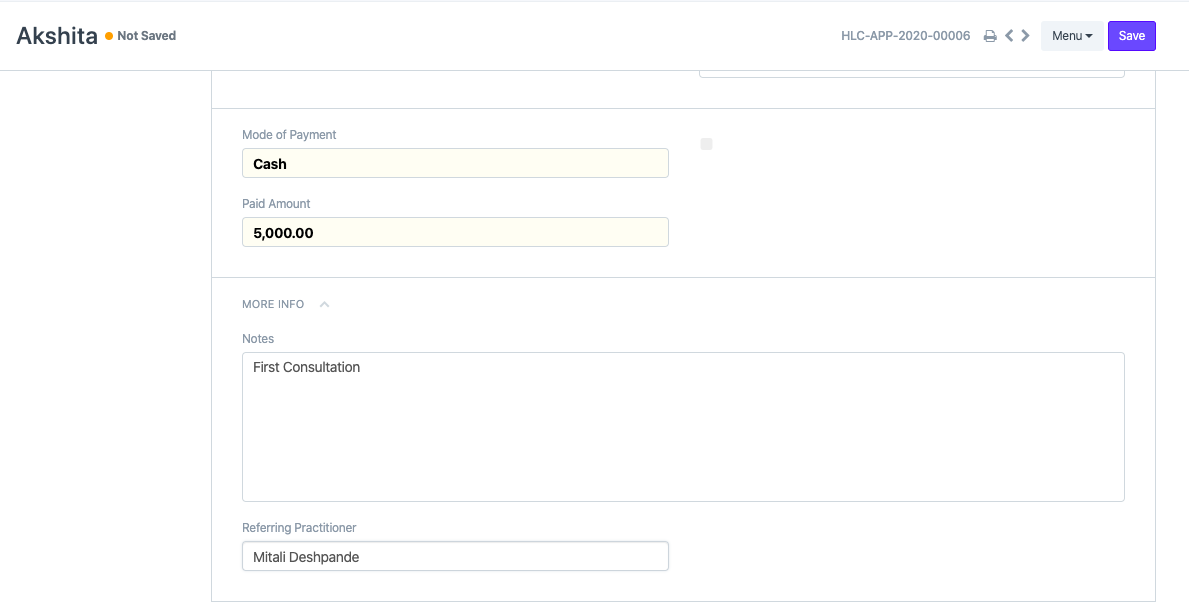Click the print icon
Screen dimensions: 1189x603
[x=990, y=36]
